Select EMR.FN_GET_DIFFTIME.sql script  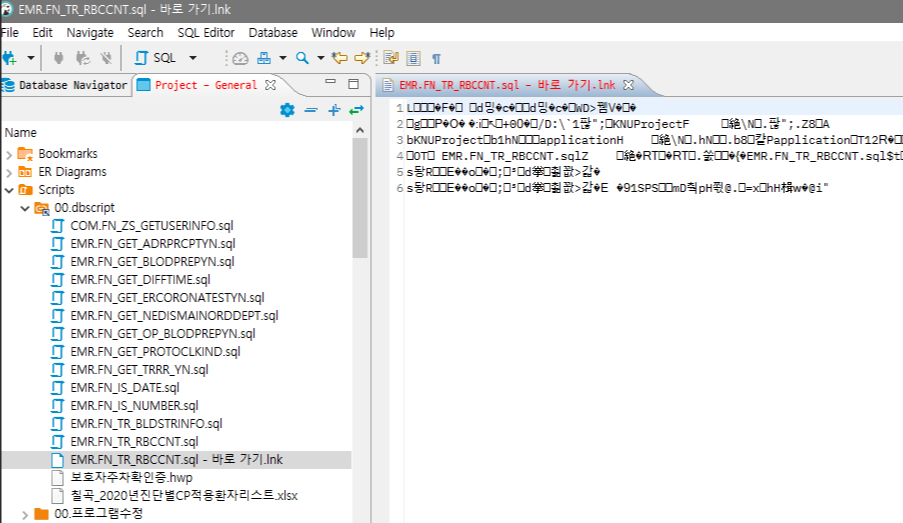click(x=140, y=279)
